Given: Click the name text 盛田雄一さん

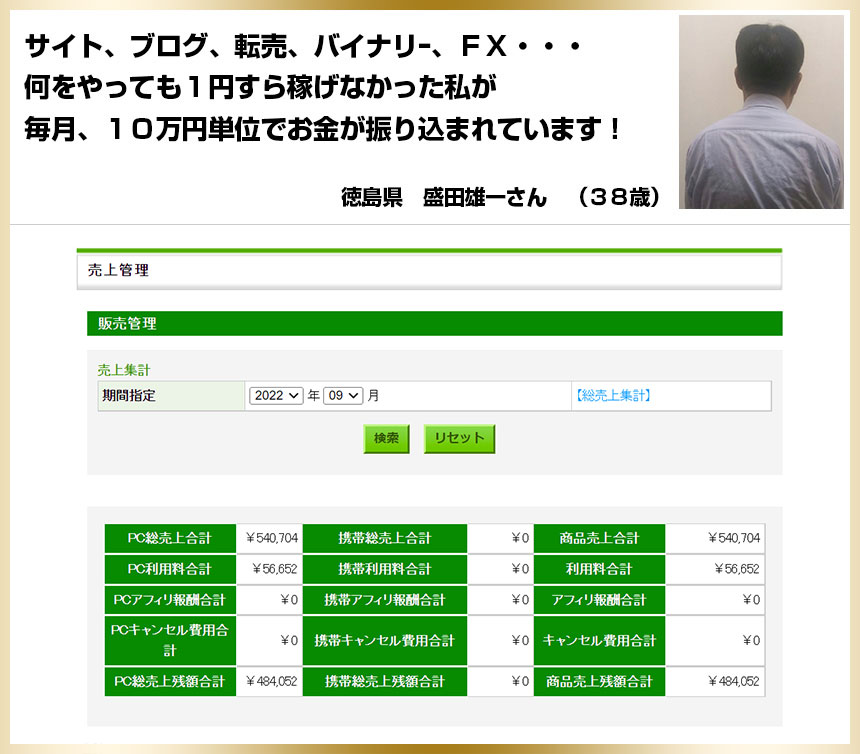Looking at the screenshot, I should [x=485, y=197].
